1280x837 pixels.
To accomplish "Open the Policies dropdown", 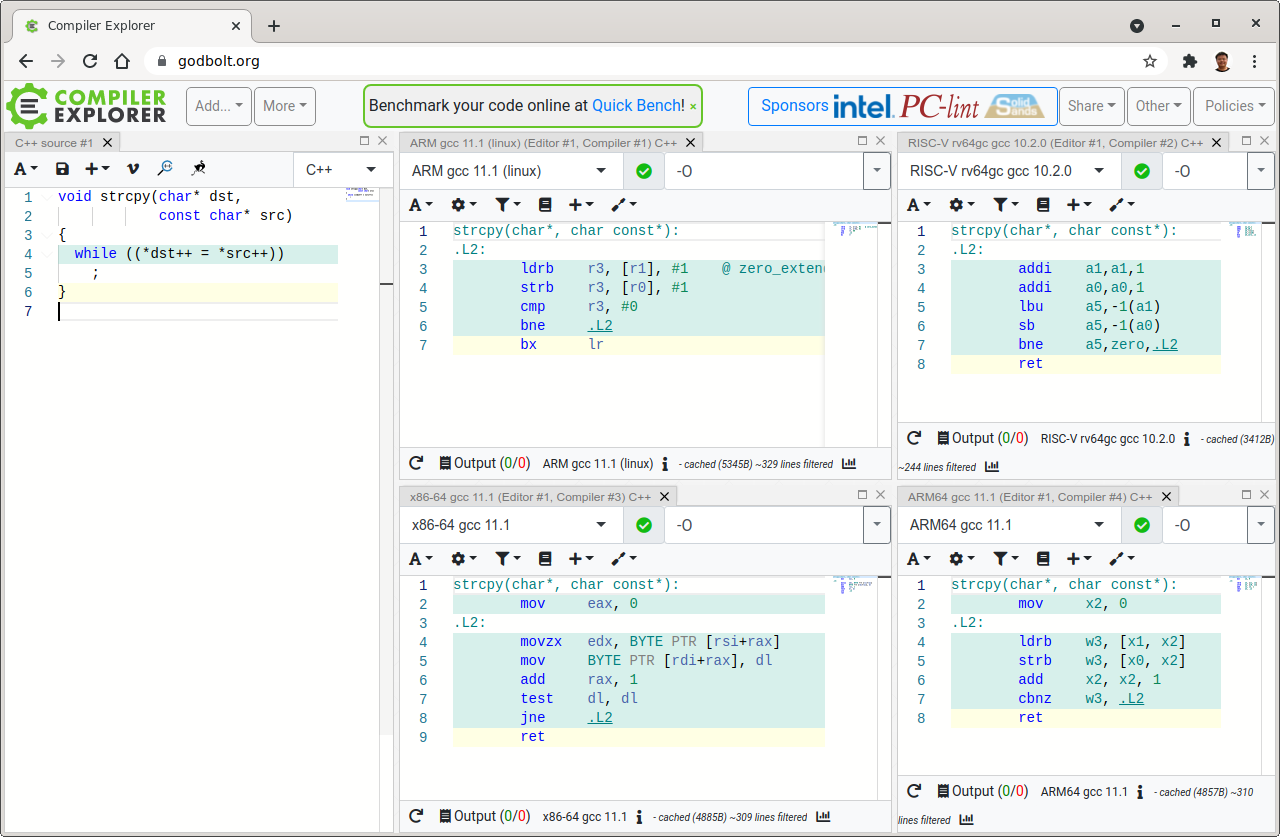I will tap(1235, 106).
